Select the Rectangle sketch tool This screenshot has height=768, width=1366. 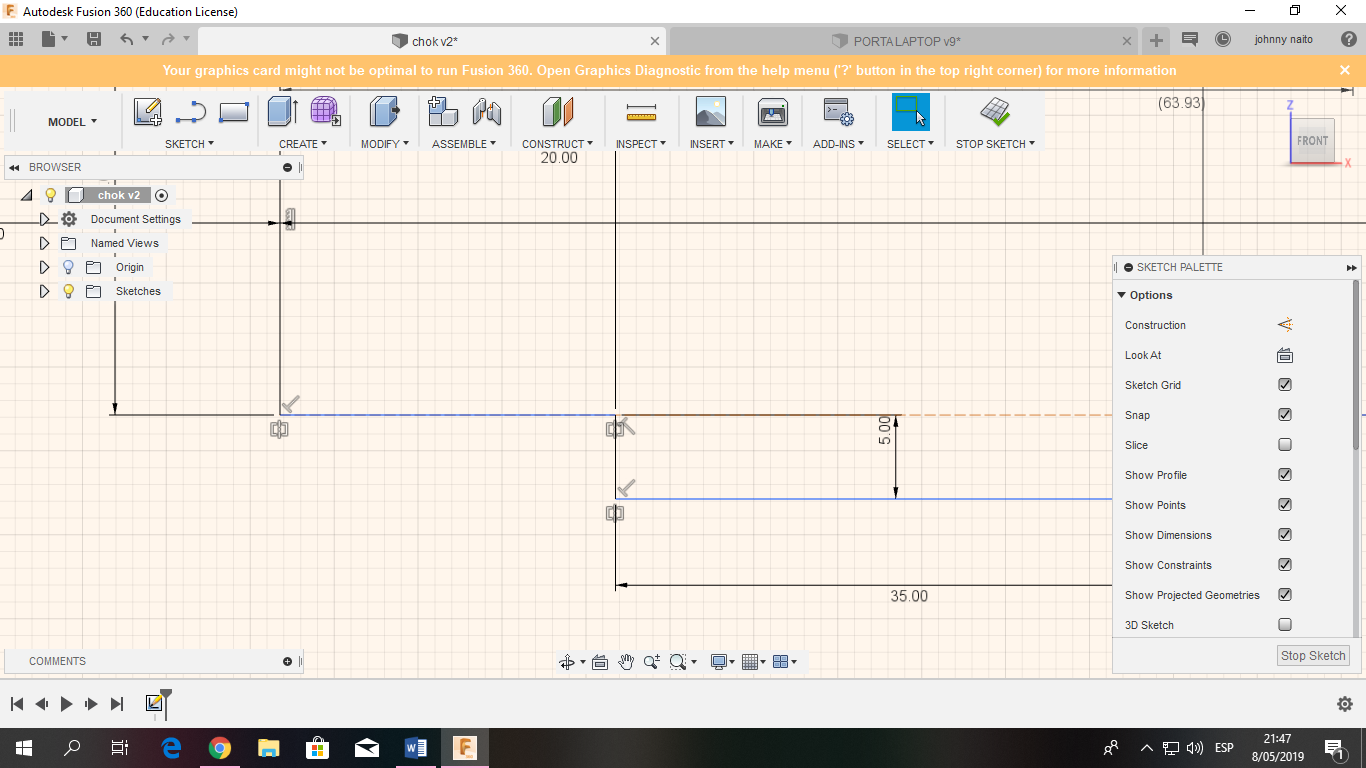point(234,112)
